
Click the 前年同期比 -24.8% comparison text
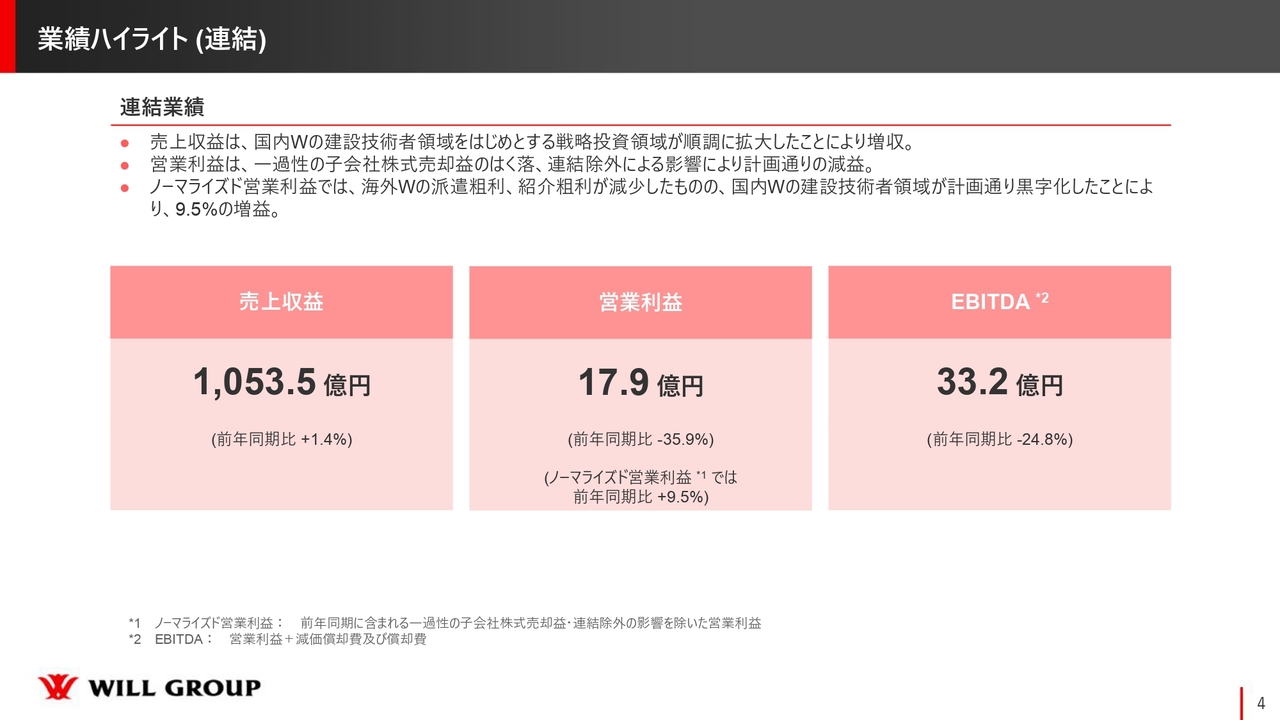tap(999, 437)
